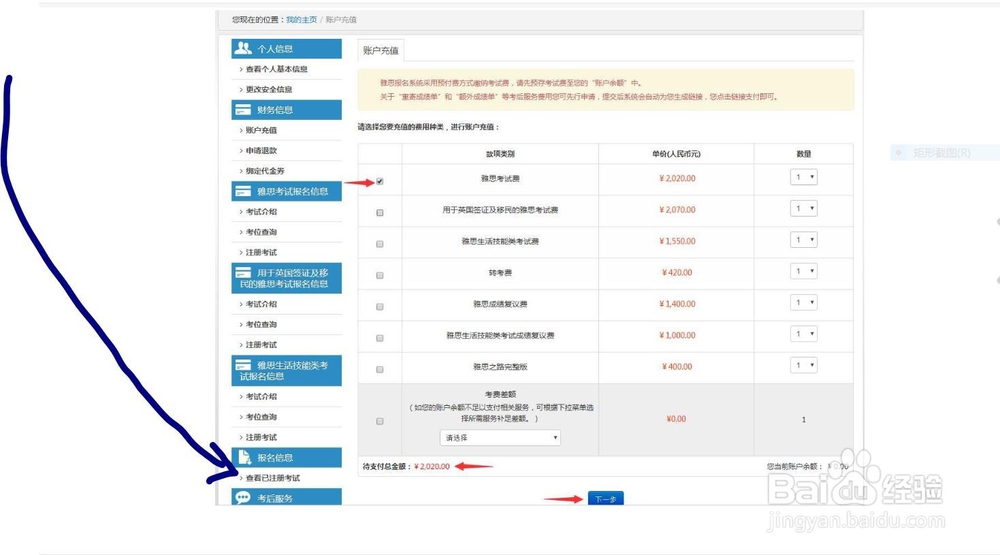Open 申请退款 sidebar link
This screenshot has height=555, width=1000.
pyautogui.click(x=261, y=151)
